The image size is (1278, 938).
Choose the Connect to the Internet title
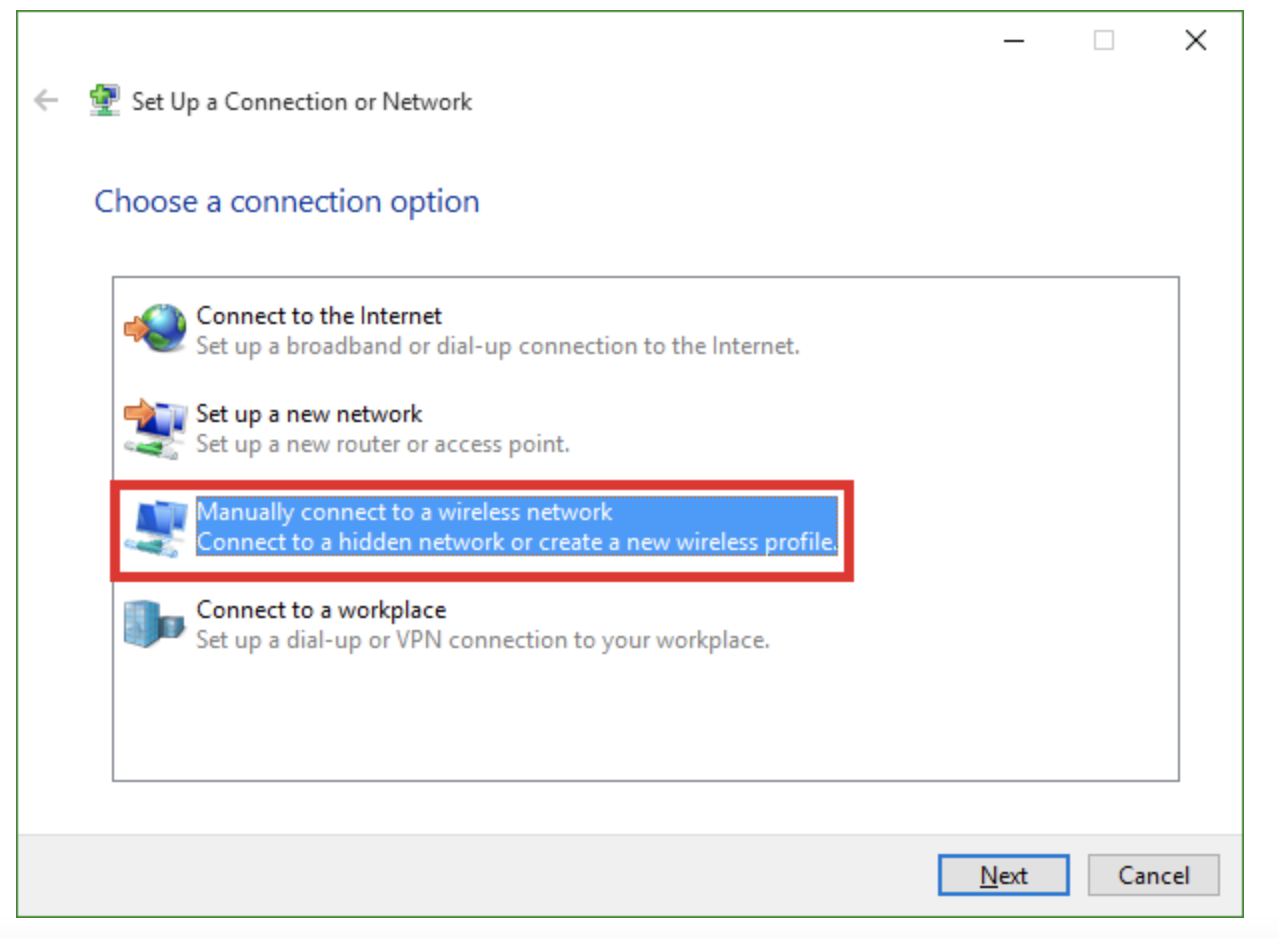click(x=319, y=316)
